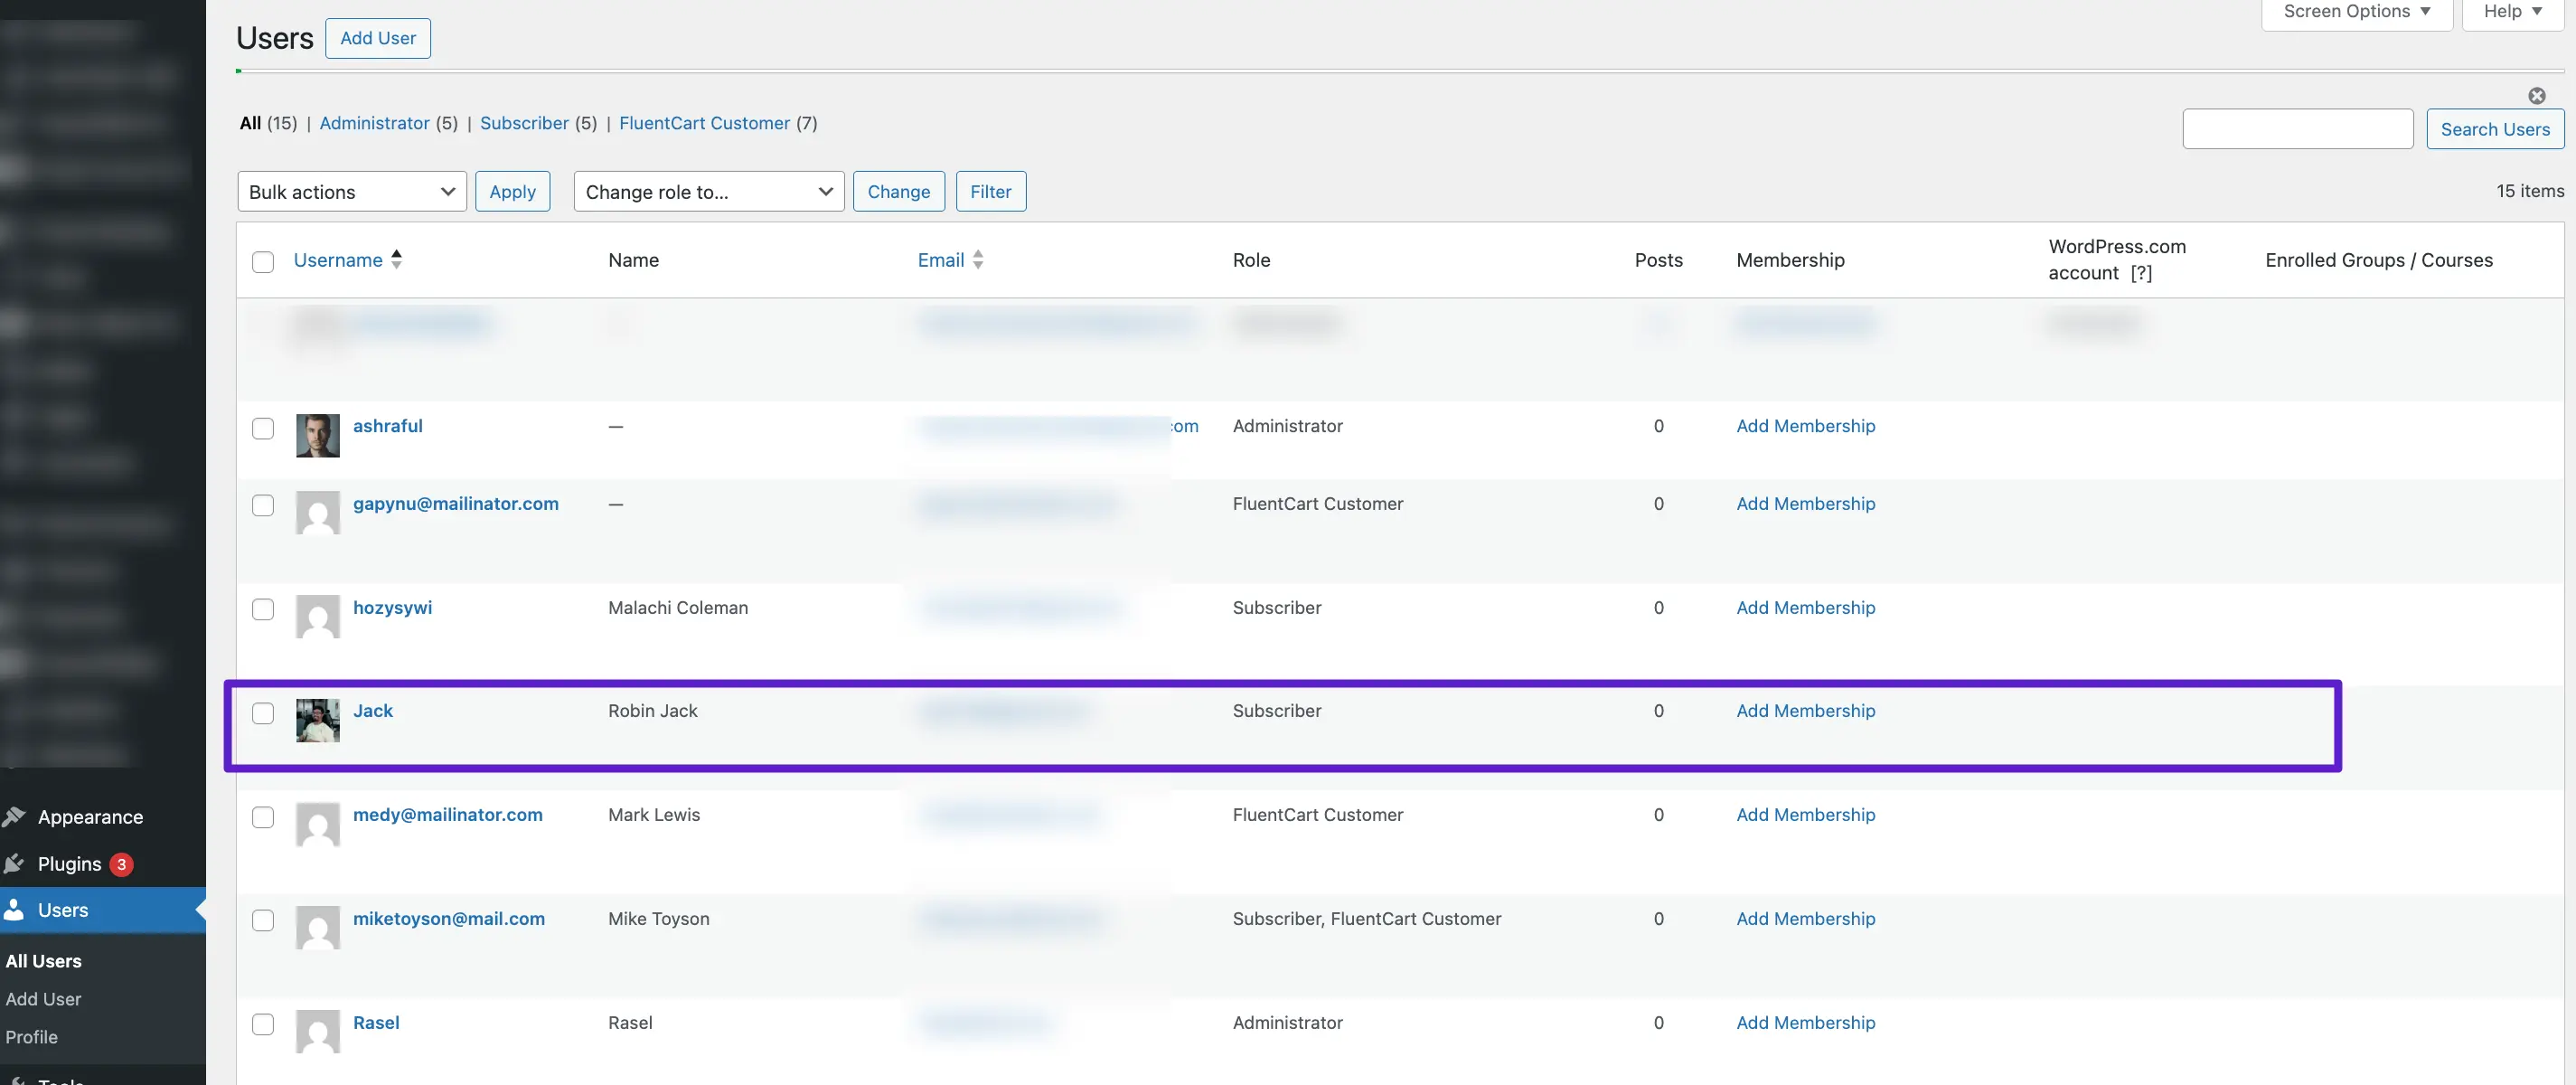The image size is (2576, 1085).
Task: Filter by Subscriber role
Action: coord(524,123)
